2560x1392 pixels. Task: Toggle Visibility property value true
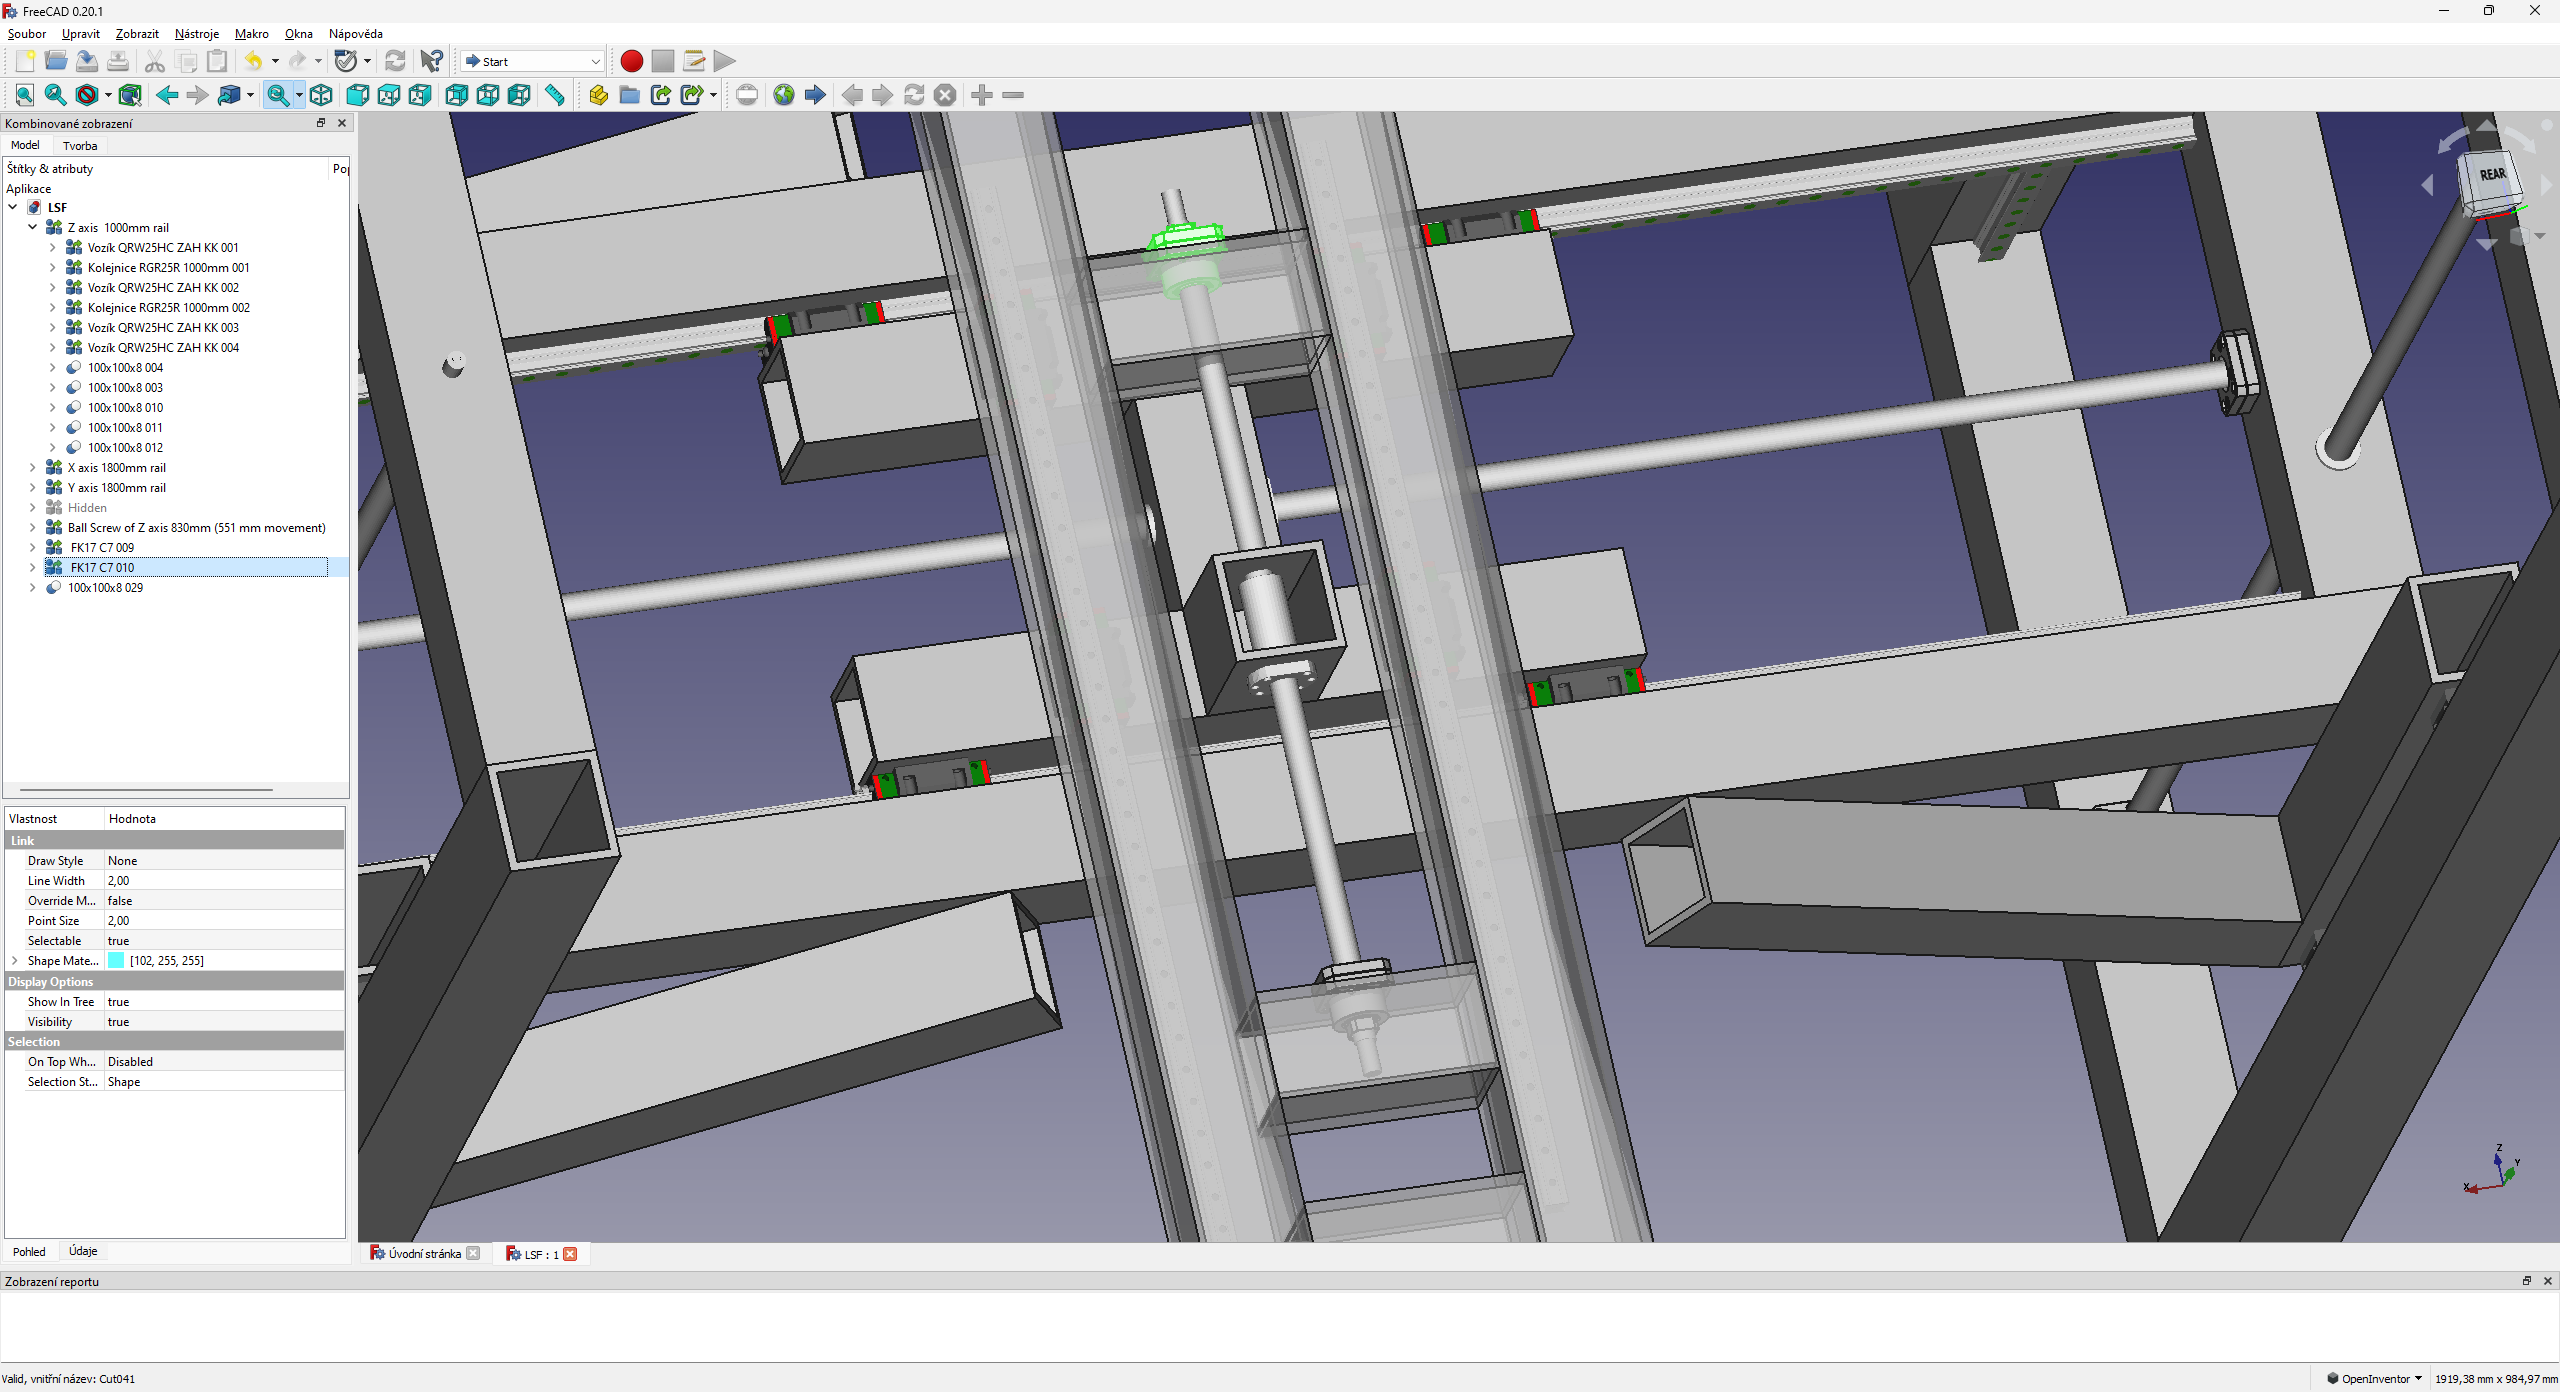point(118,1022)
